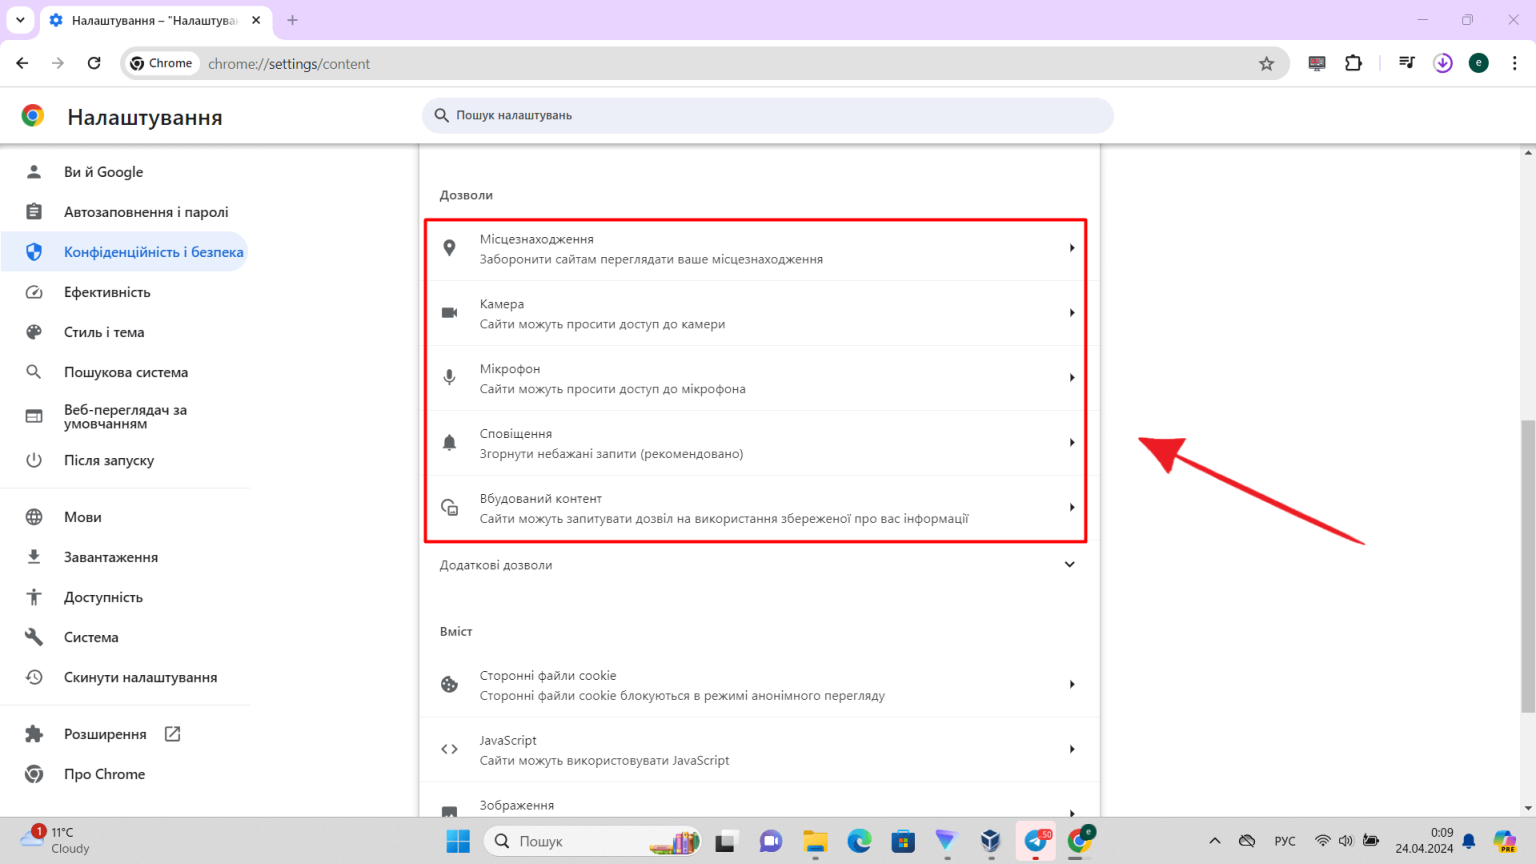Expand the Додаткові дозволи section
1536x864 pixels.
tap(1069, 564)
